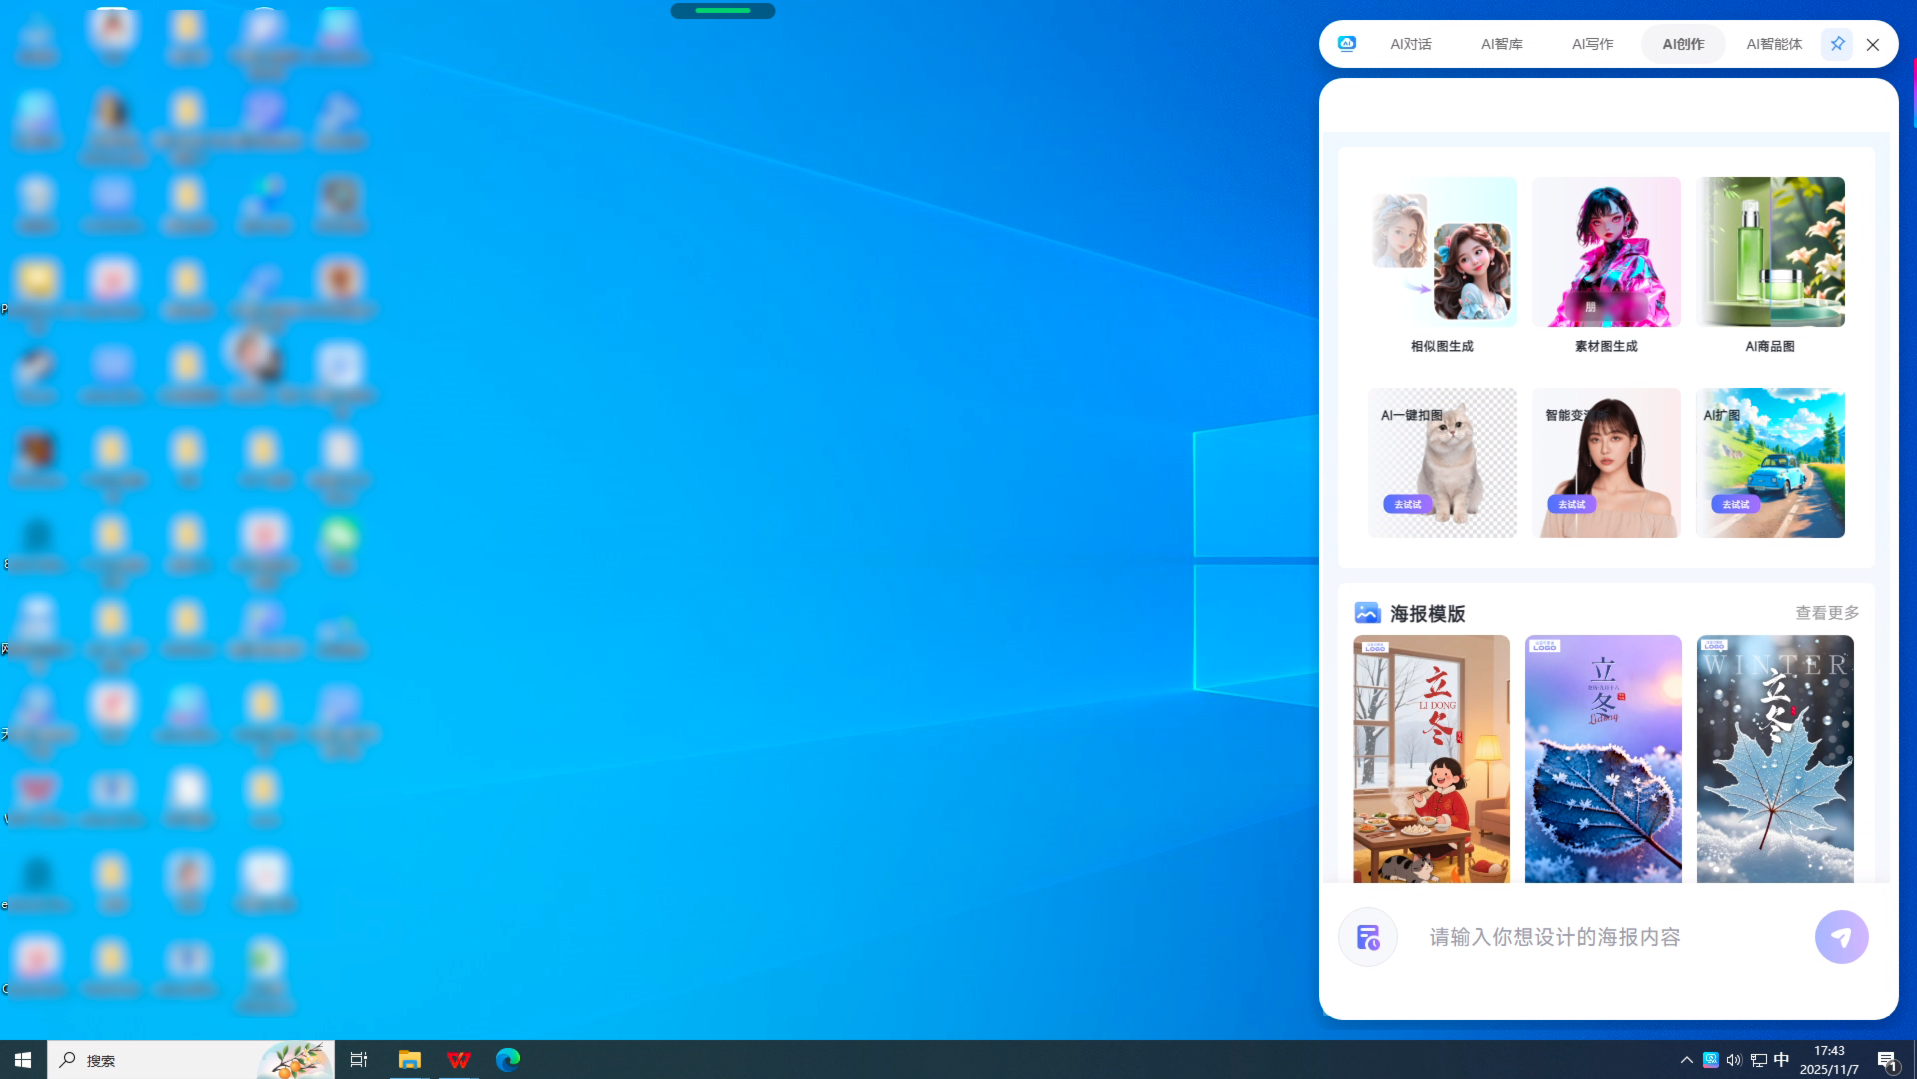This screenshot has width=1917, height=1079.
Task: Switch to the AI智库 tab
Action: coord(1501,44)
